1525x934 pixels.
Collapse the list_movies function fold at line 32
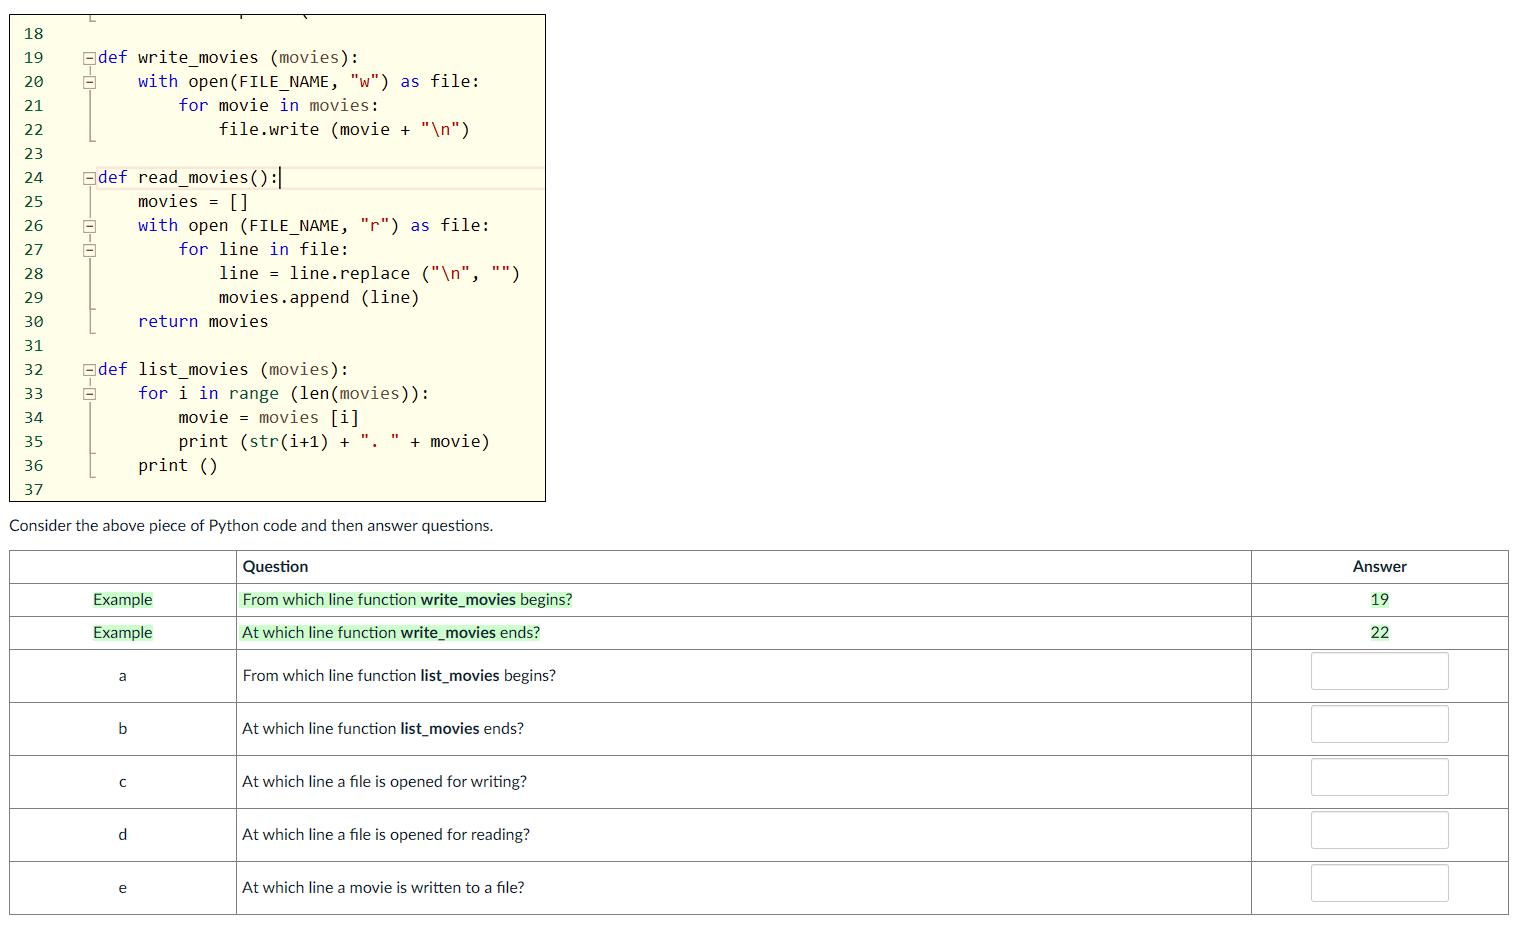click(x=89, y=370)
